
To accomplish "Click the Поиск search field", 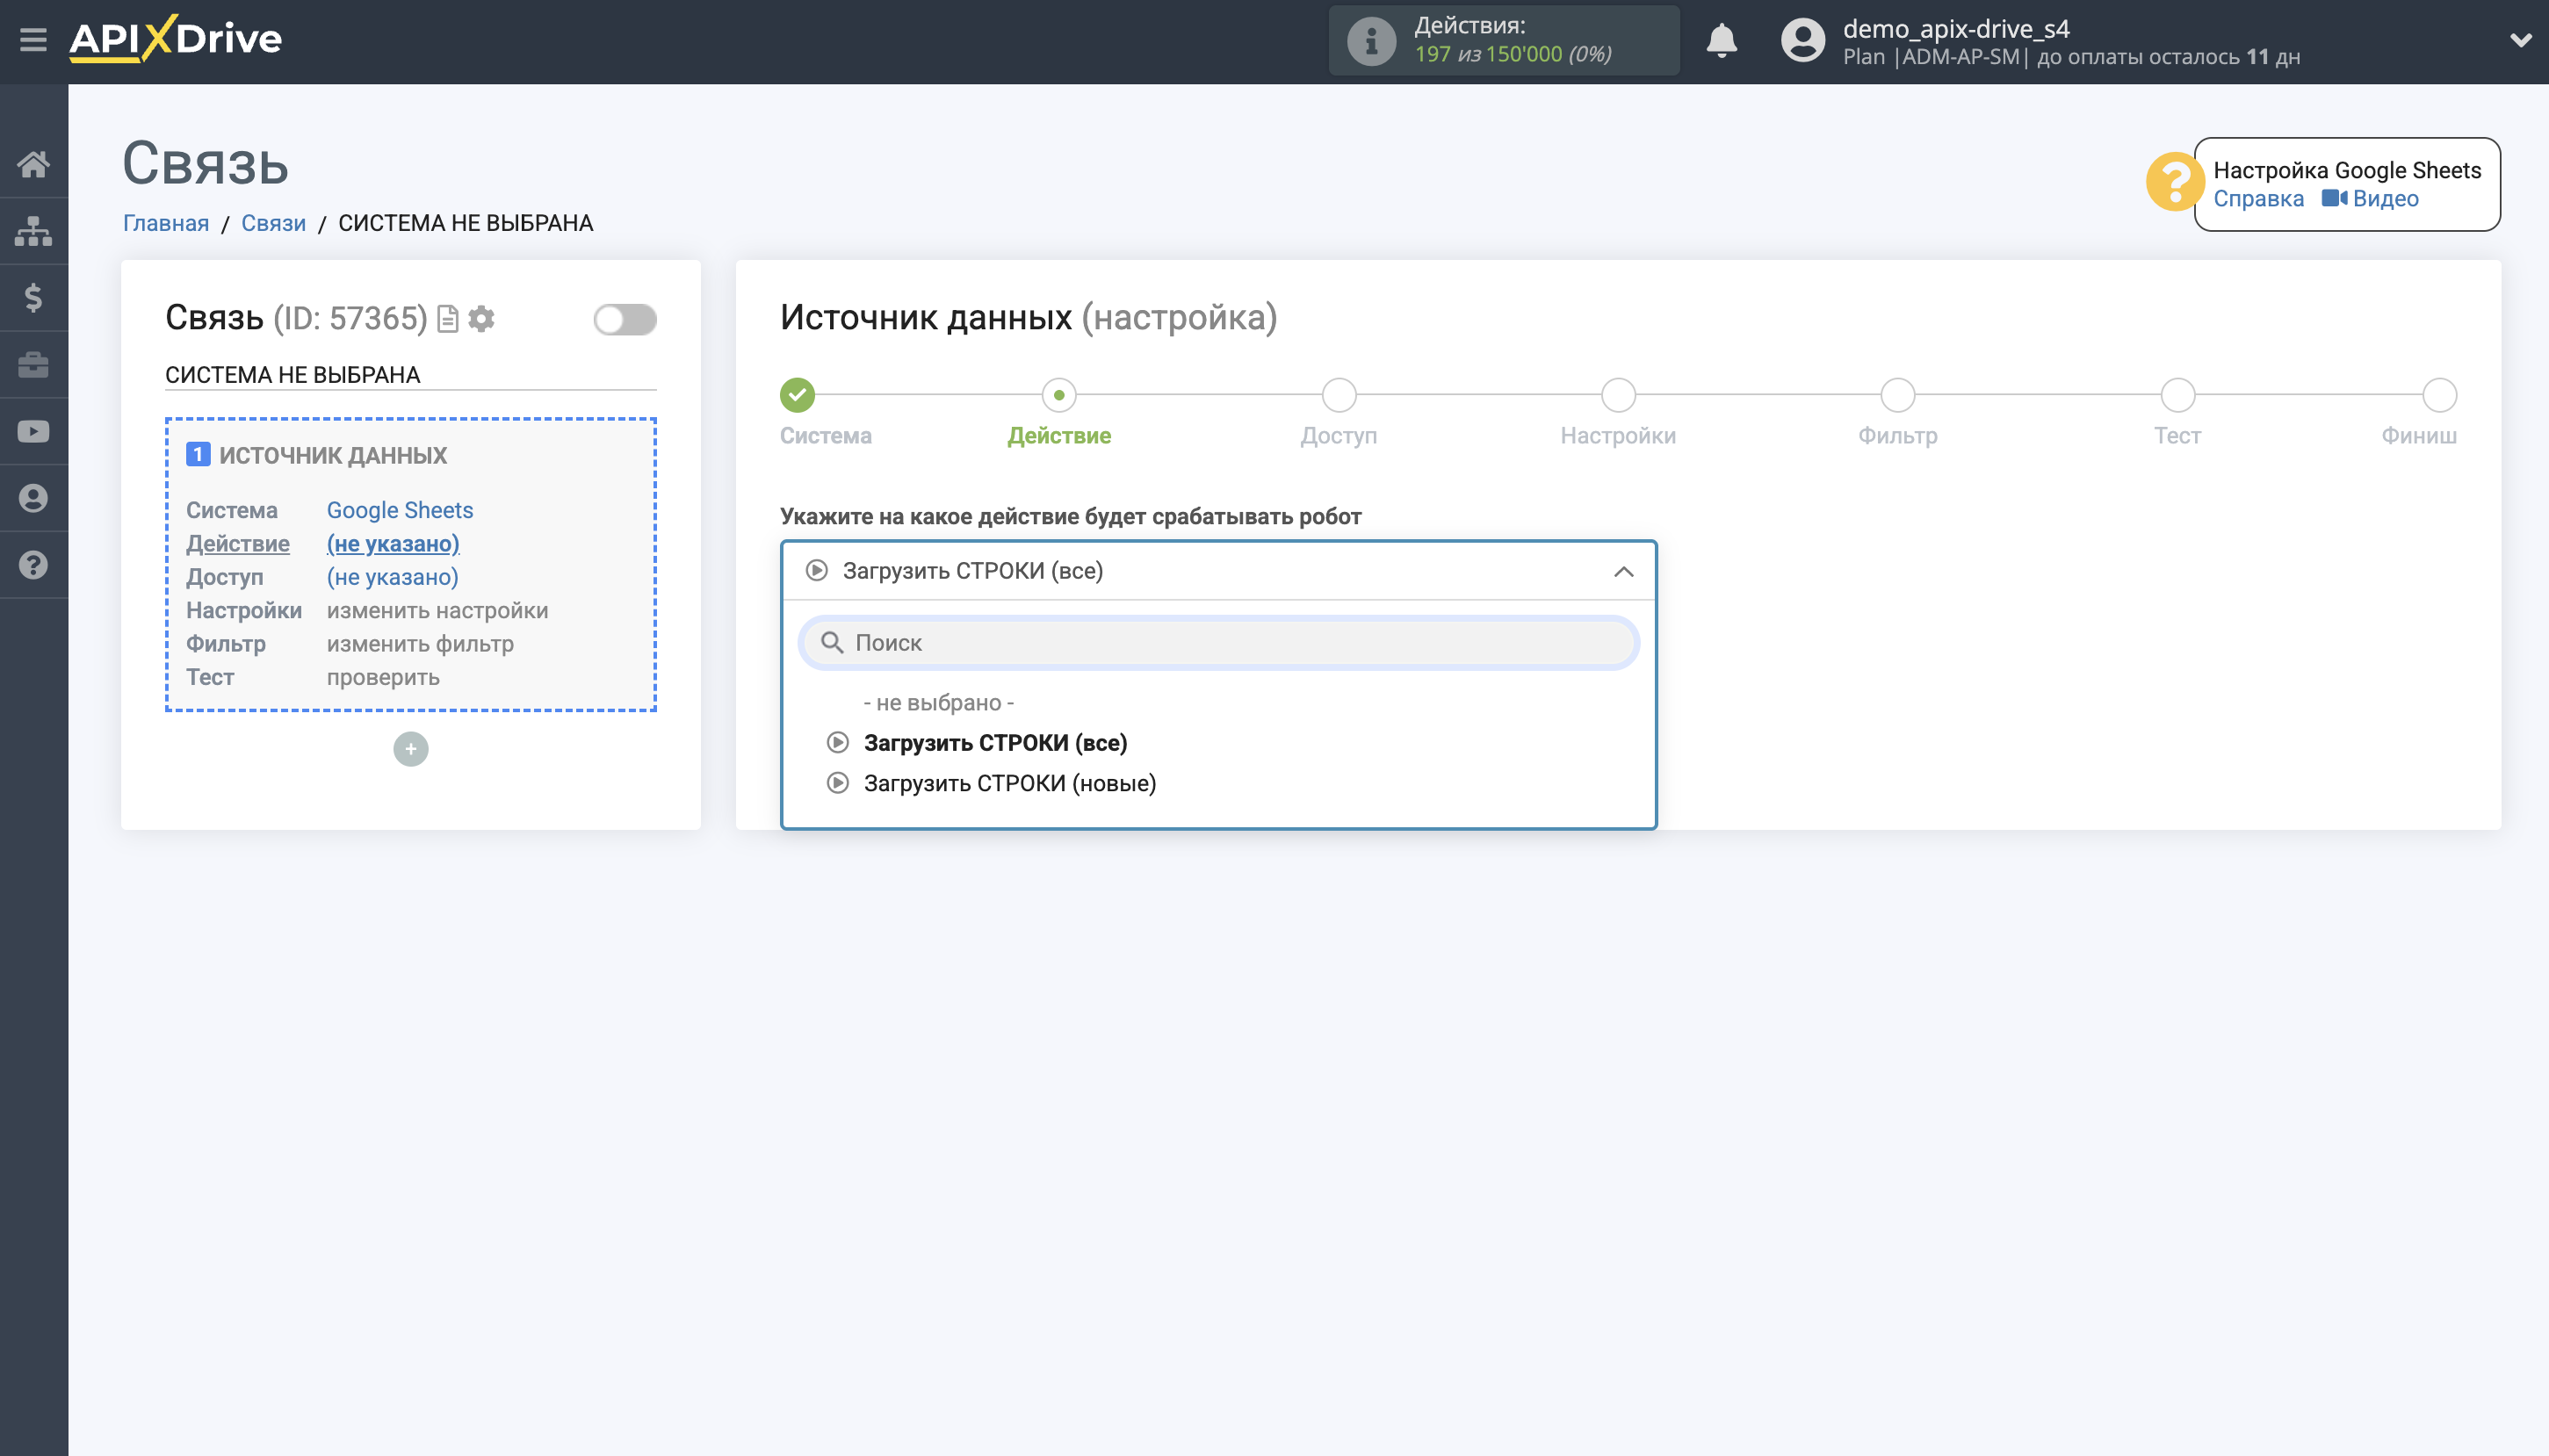I will pos(1218,643).
